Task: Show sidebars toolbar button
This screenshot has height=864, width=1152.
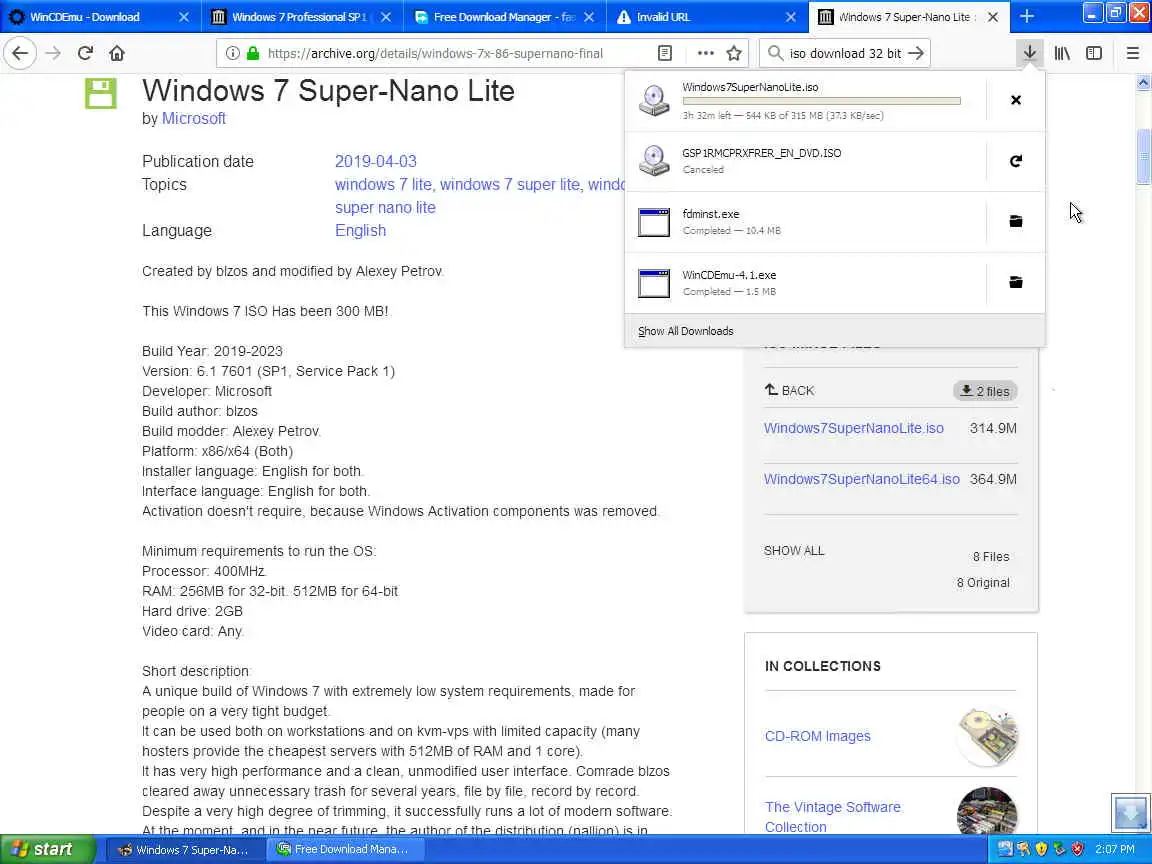Action: [x=1094, y=53]
